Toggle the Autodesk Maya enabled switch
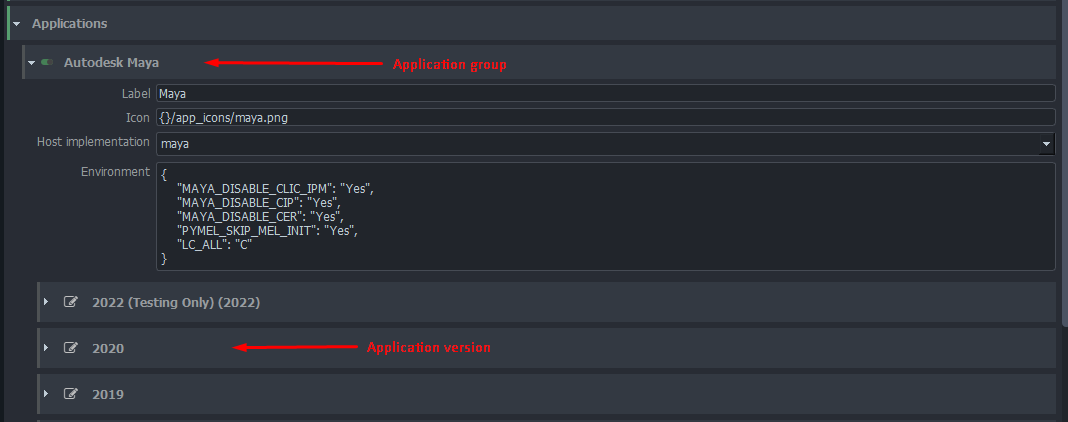The height and width of the screenshot is (422, 1068). pyautogui.click(x=48, y=63)
